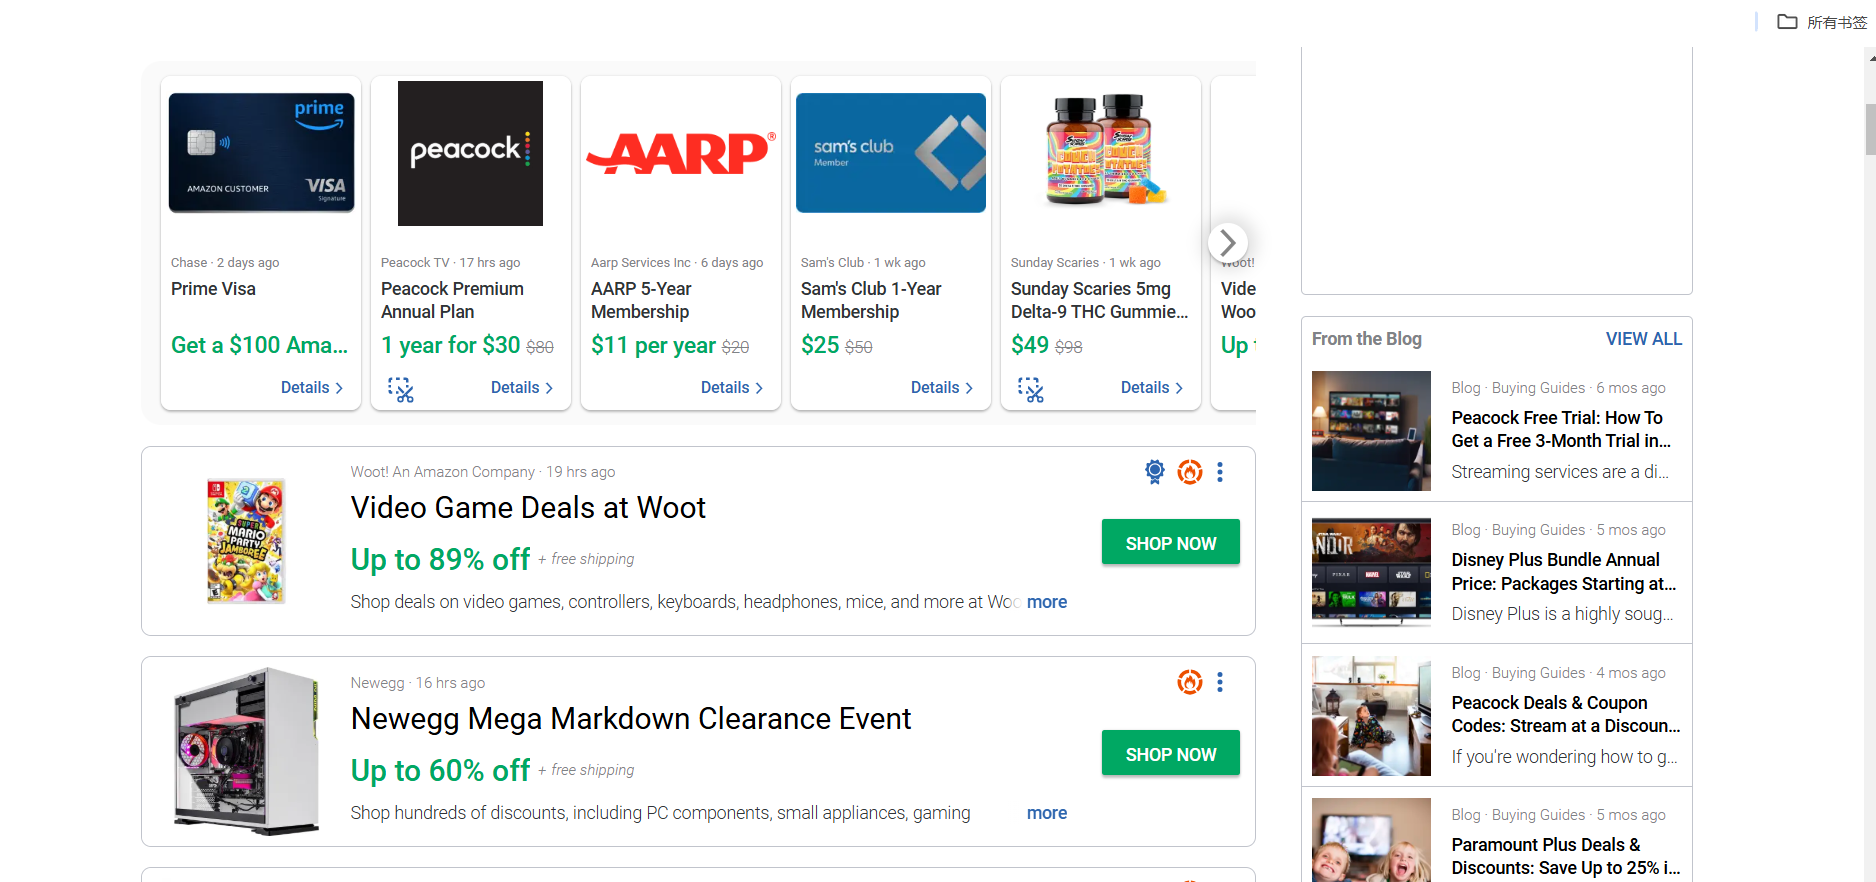Click the Newegg gaming PC case image
Image resolution: width=1876 pixels, height=882 pixels.
246,751
